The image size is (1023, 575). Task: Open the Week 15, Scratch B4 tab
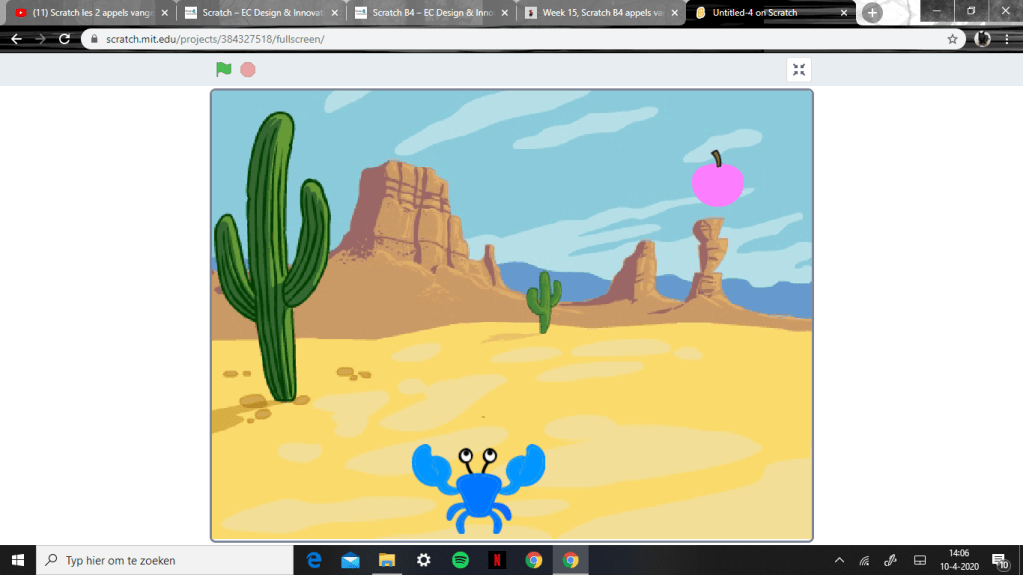point(606,13)
